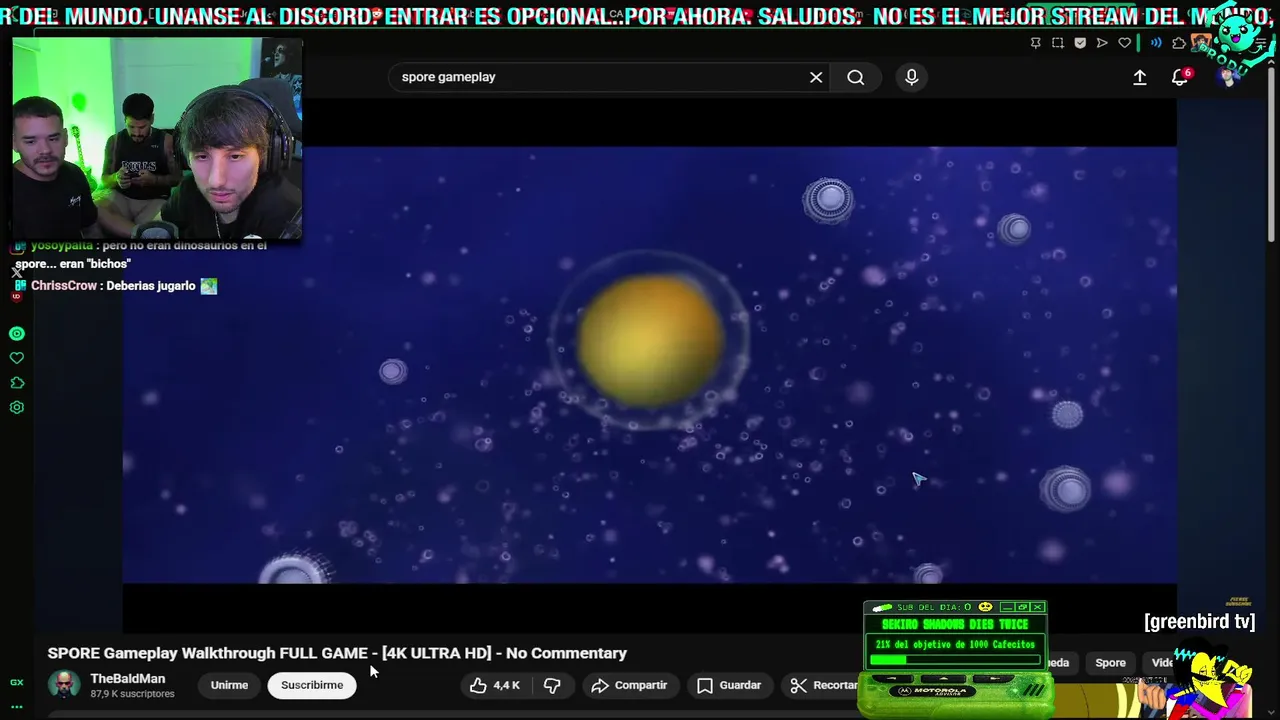This screenshot has width=1280, height=720.
Task: Dislike the video with thumbs down
Action: pyautogui.click(x=552, y=685)
